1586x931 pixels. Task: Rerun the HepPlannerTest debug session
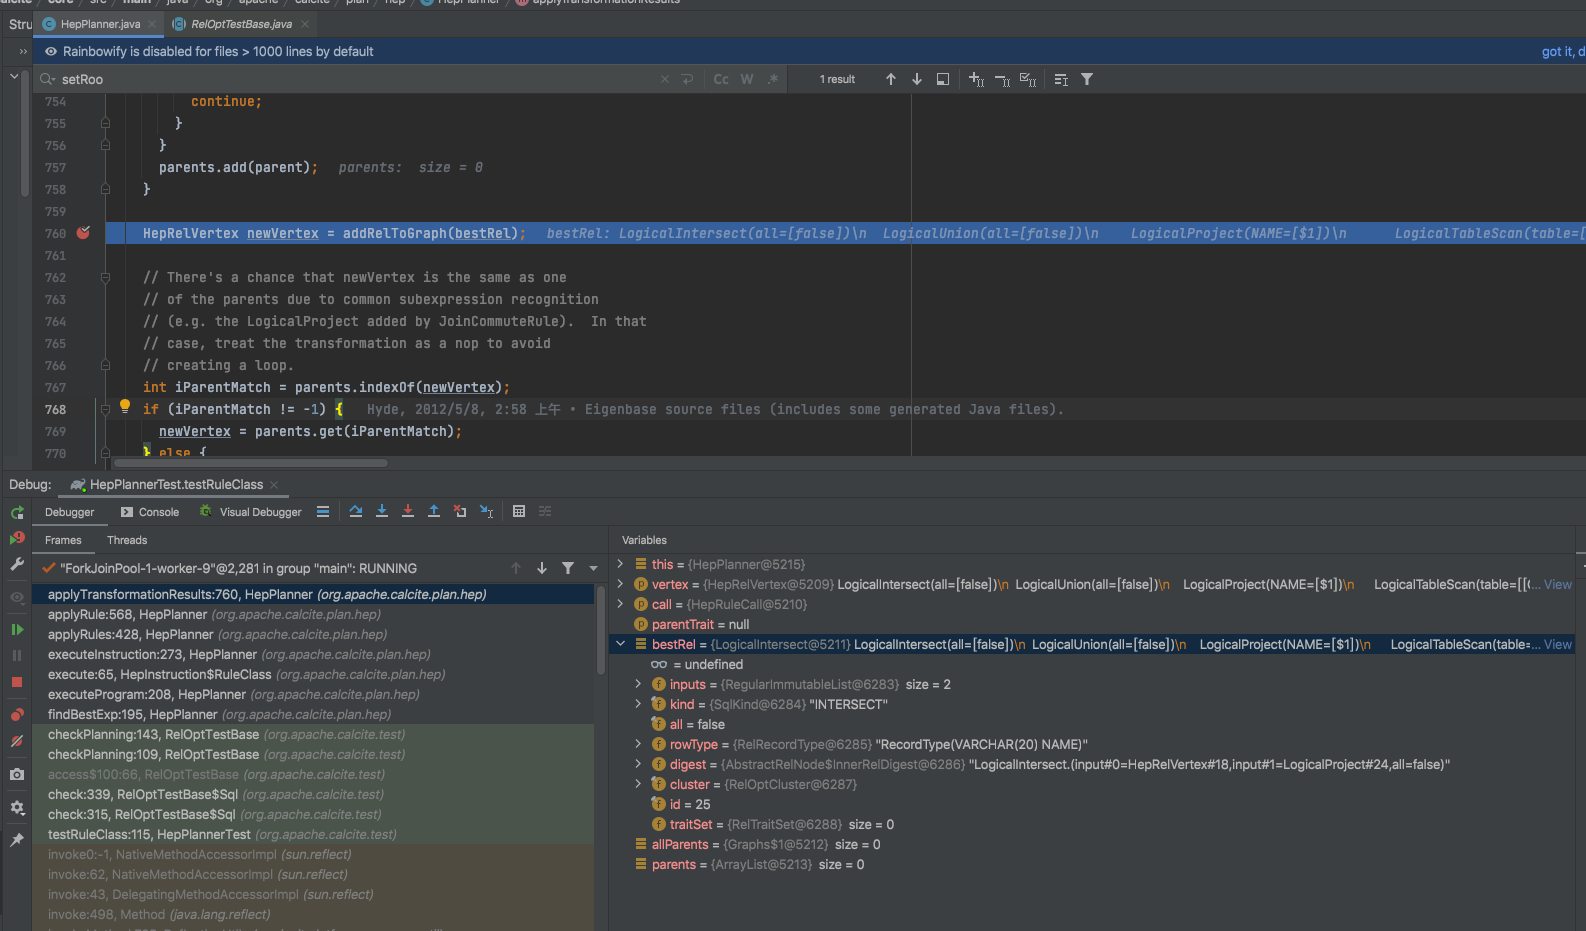point(17,512)
